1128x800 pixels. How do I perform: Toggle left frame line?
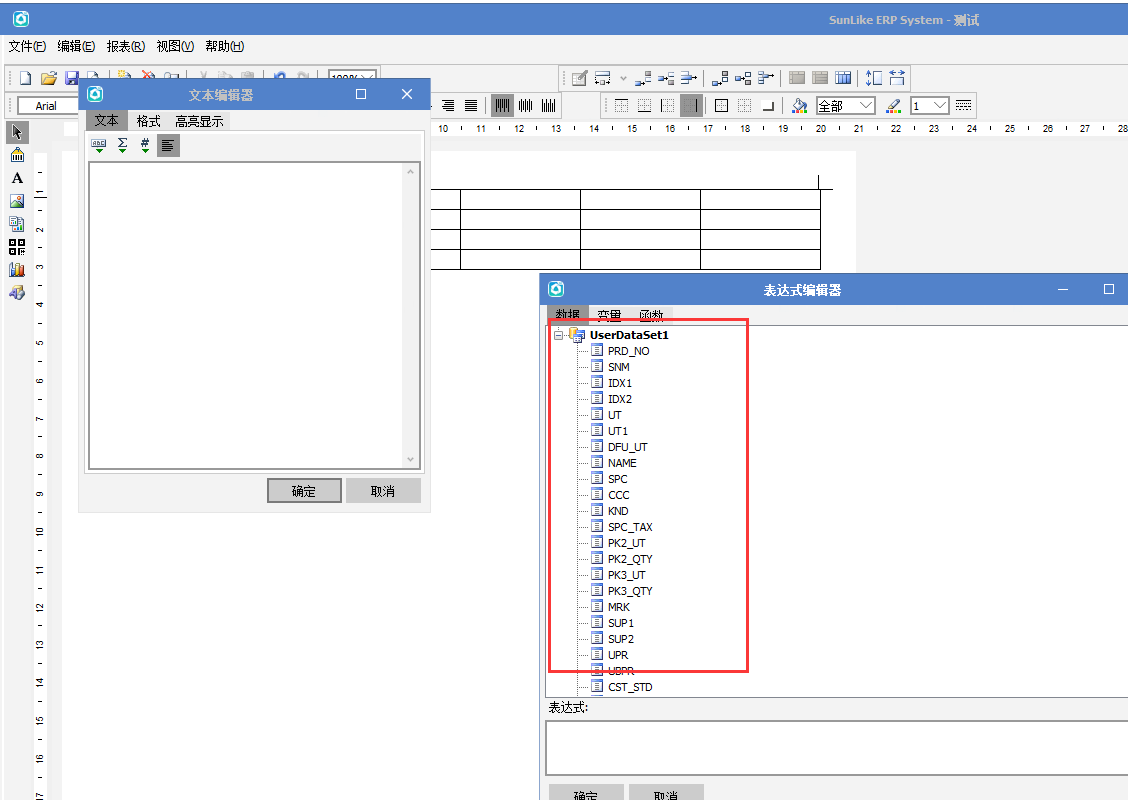click(668, 106)
